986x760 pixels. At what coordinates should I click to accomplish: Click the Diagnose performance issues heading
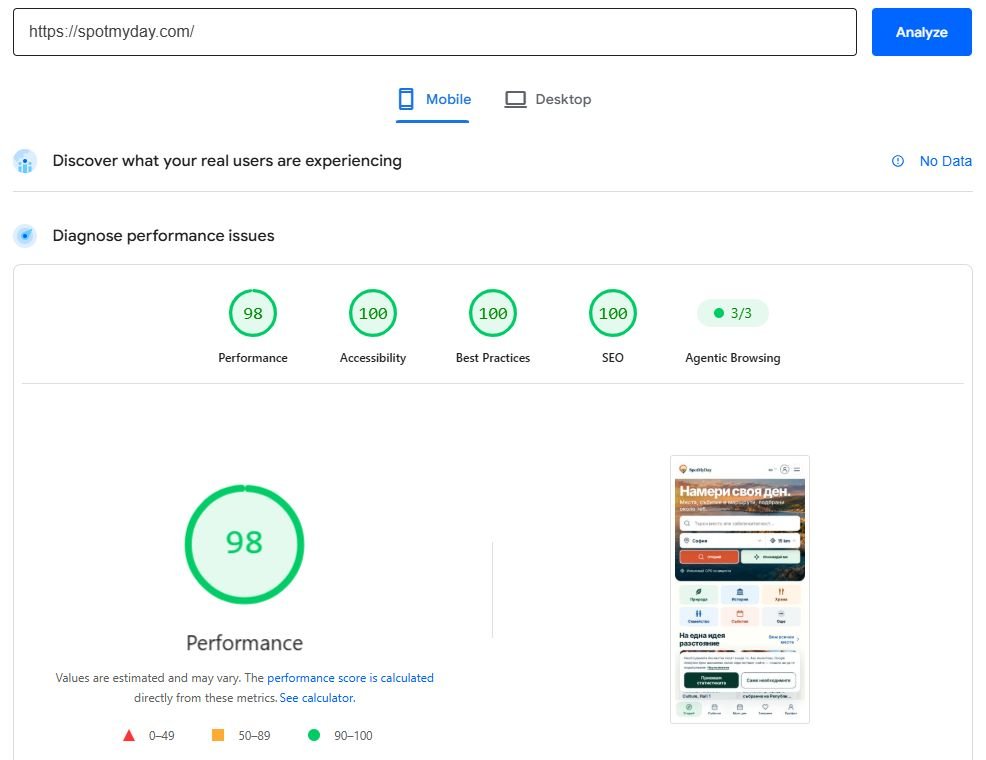[163, 236]
